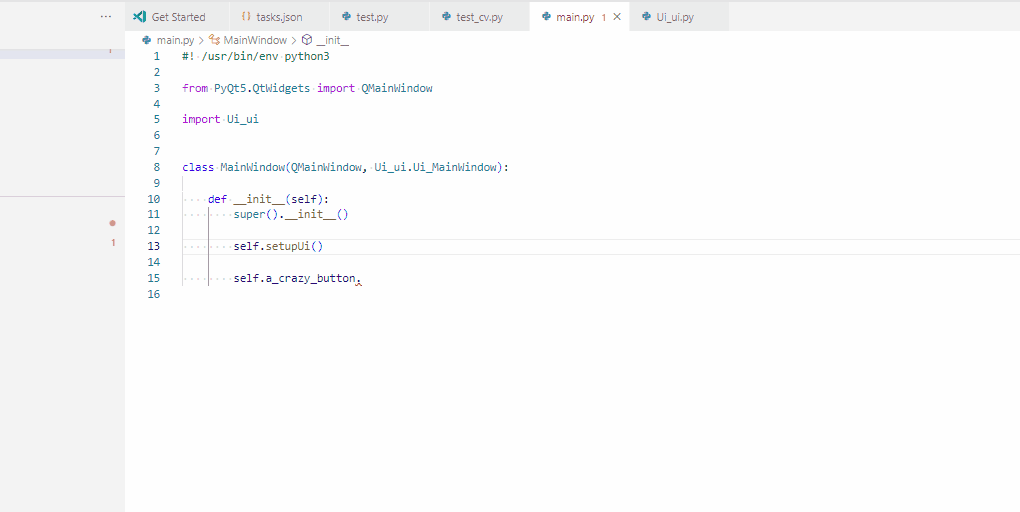Click PyQt5.QtWidgets in the from import
The height and width of the screenshot is (512, 1020).
coord(262,88)
